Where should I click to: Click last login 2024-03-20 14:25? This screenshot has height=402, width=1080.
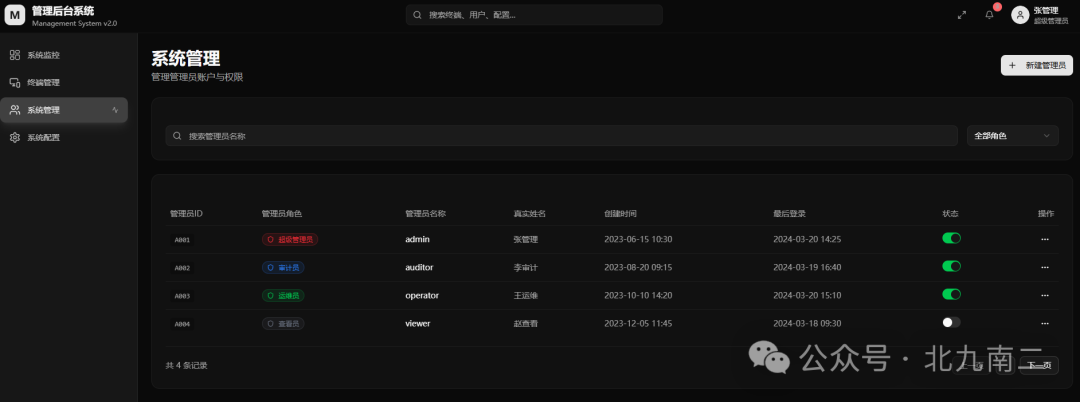pyautogui.click(x=807, y=240)
